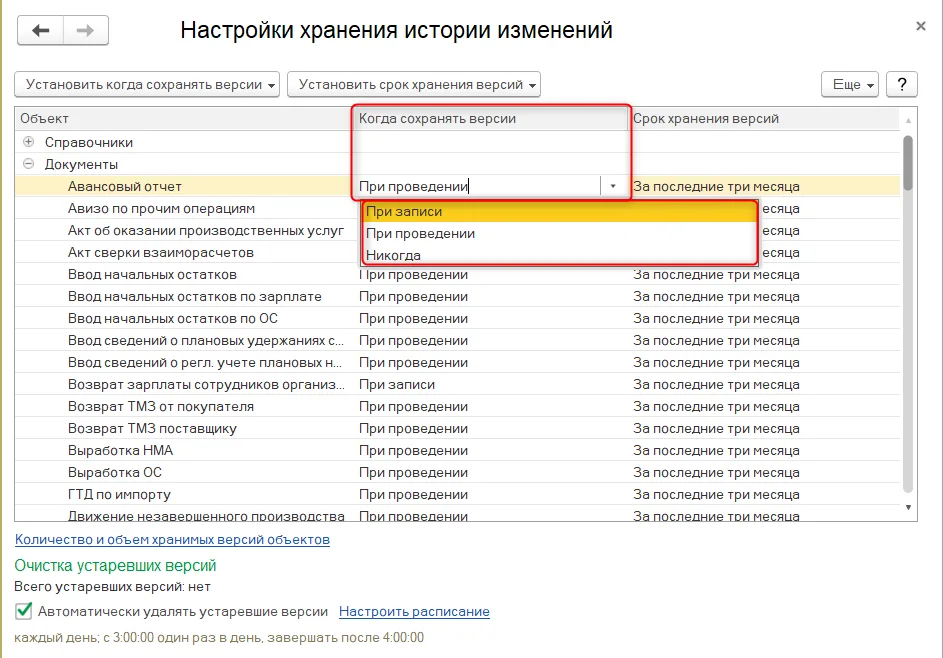943x658 pixels.
Task: Select 'Ввод начальных остатков по зарплате' row
Action: coord(458,297)
